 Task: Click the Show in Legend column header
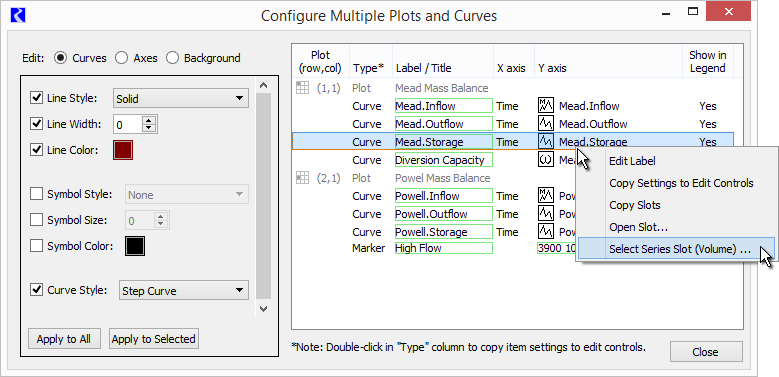(707, 62)
